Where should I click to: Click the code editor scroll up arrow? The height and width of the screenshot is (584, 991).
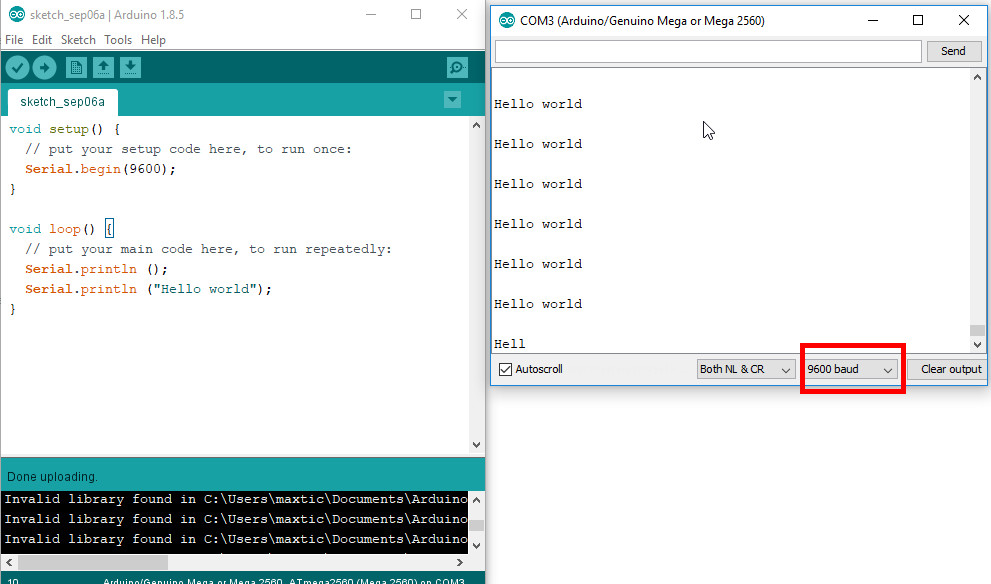point(477,125)
